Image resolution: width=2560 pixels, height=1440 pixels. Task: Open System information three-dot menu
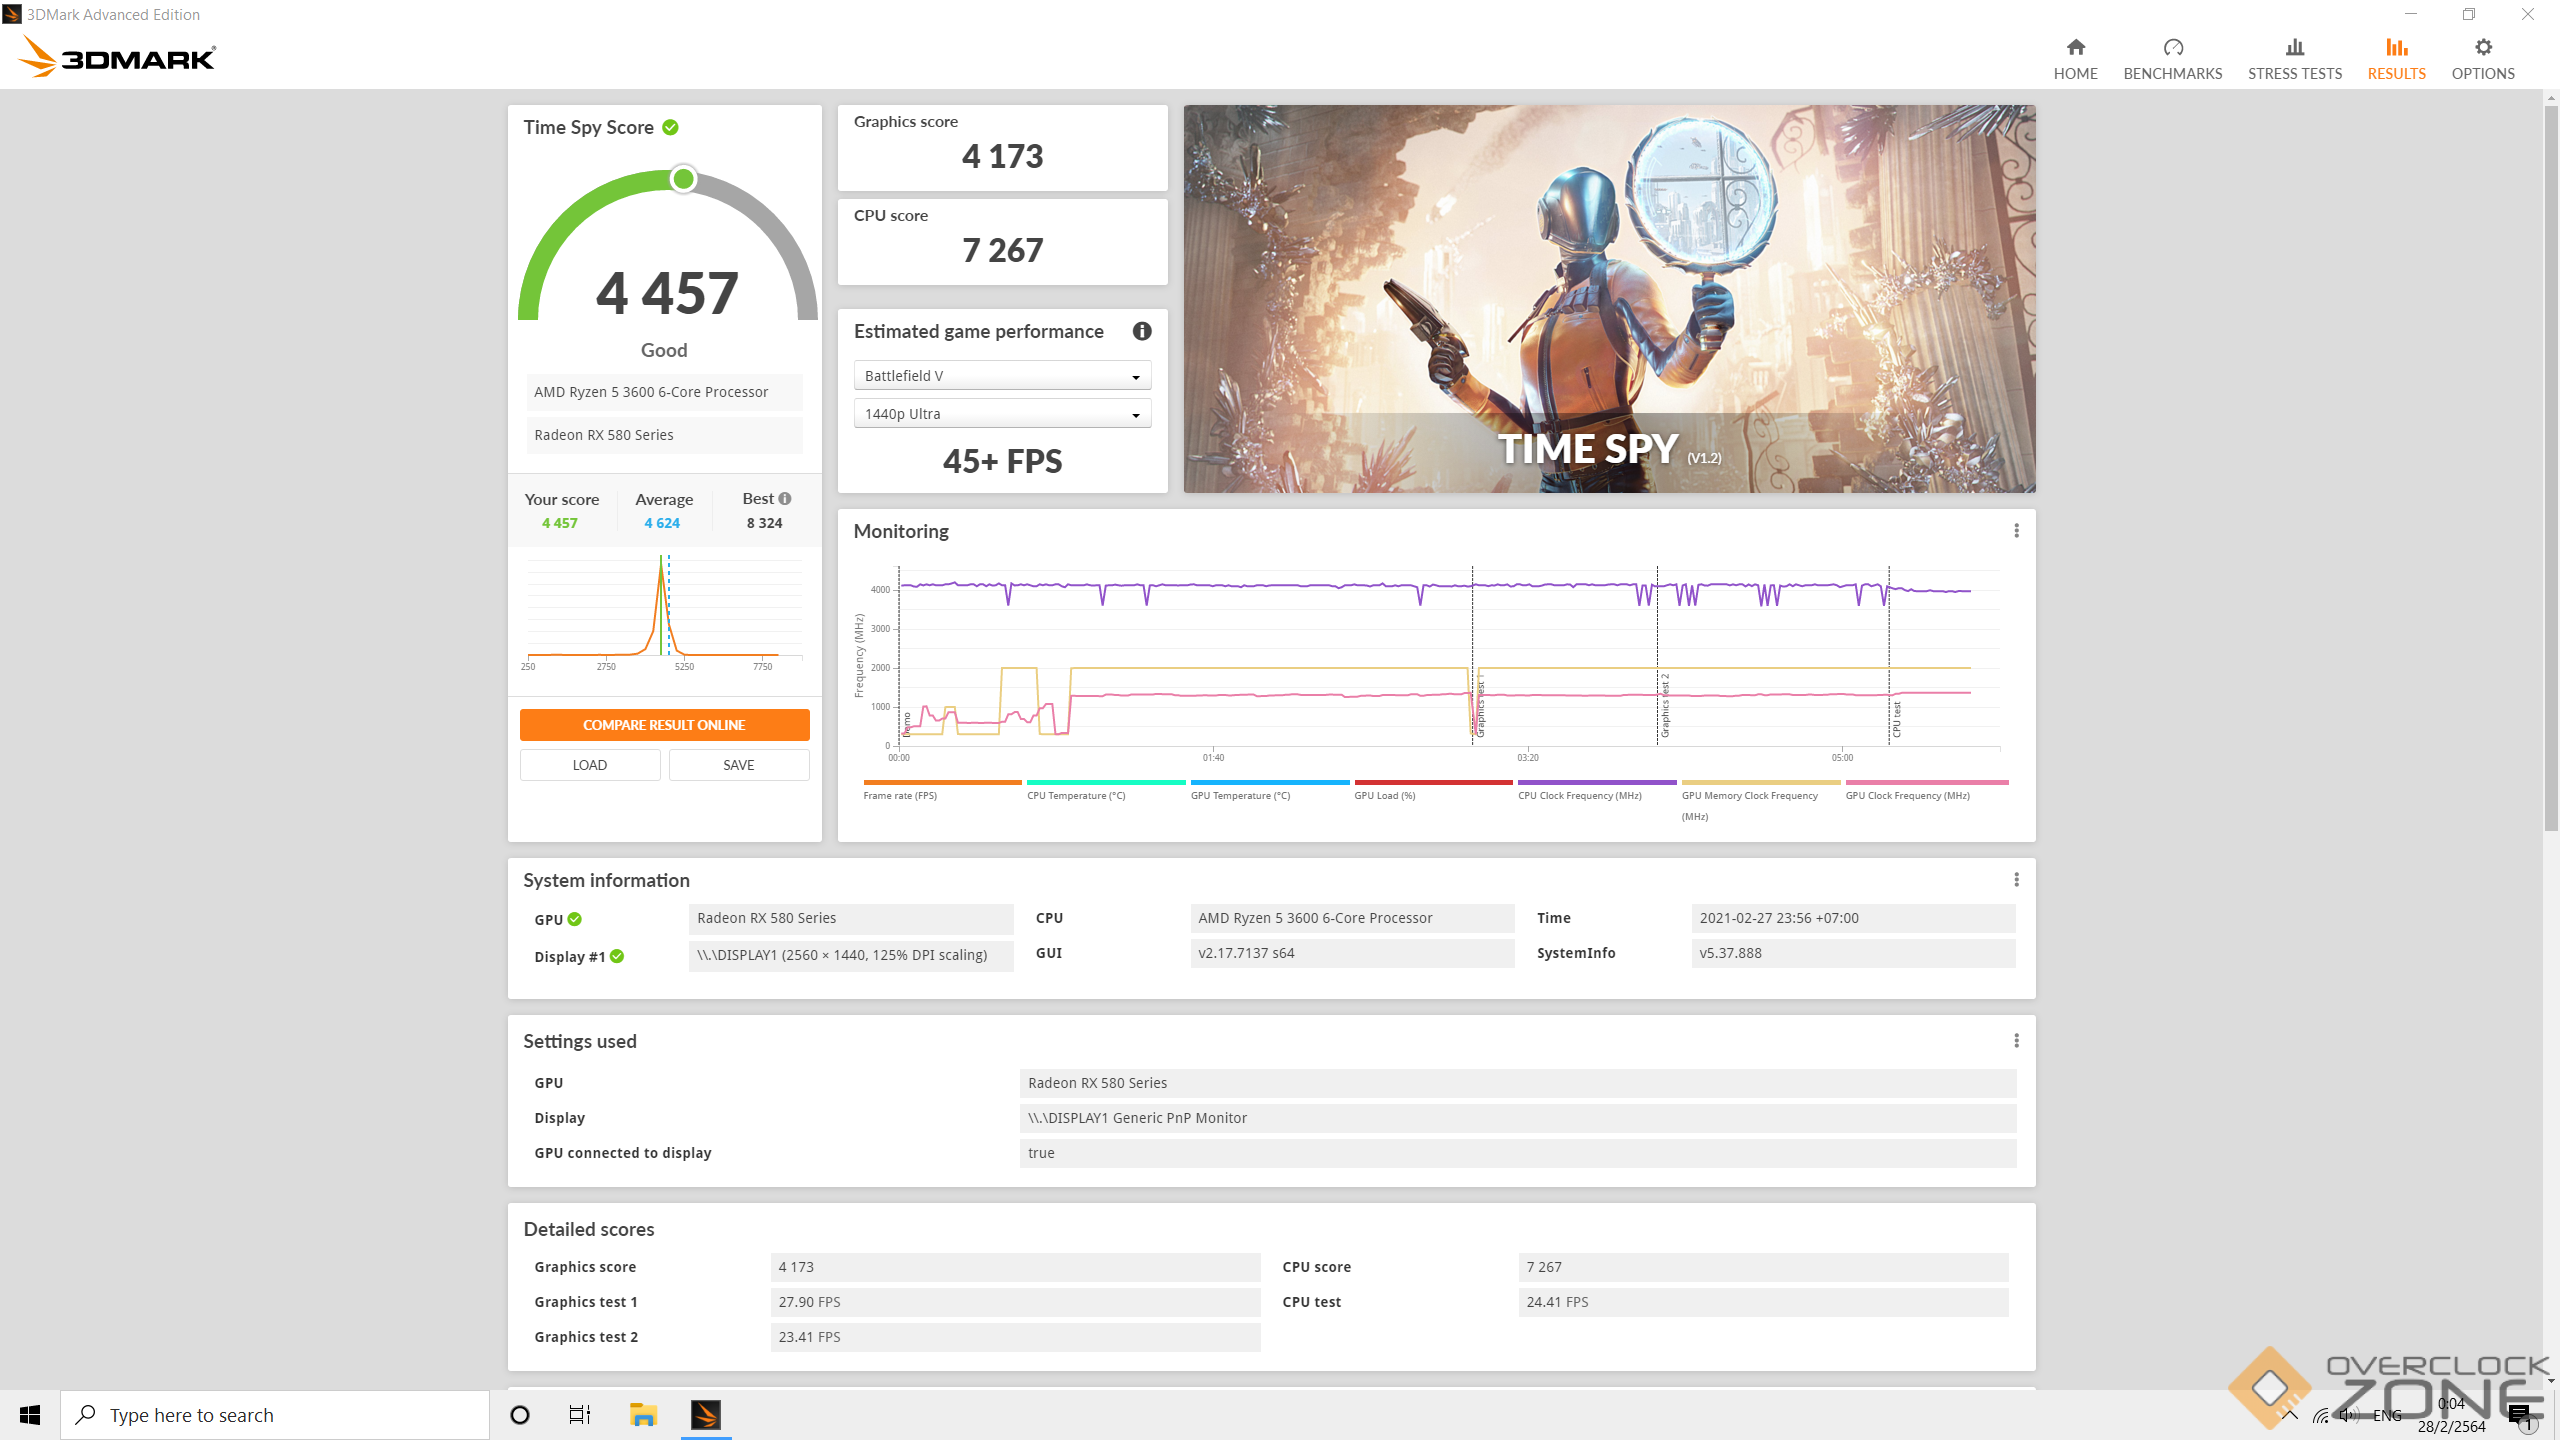coord(2015,880)
